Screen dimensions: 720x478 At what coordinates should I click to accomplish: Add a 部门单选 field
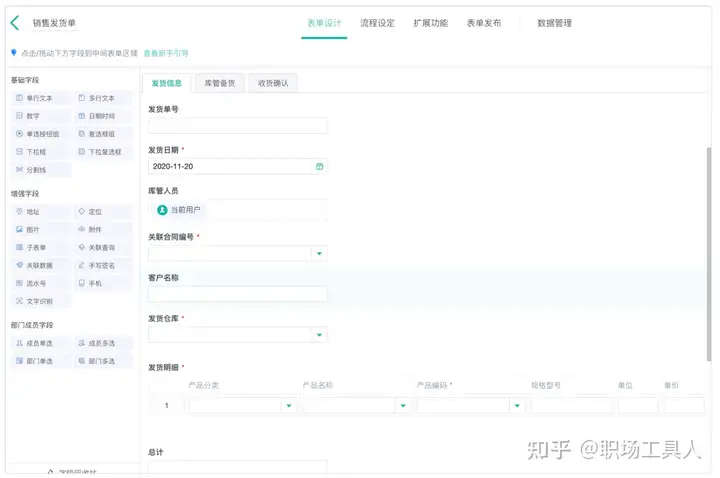point(41,360)
